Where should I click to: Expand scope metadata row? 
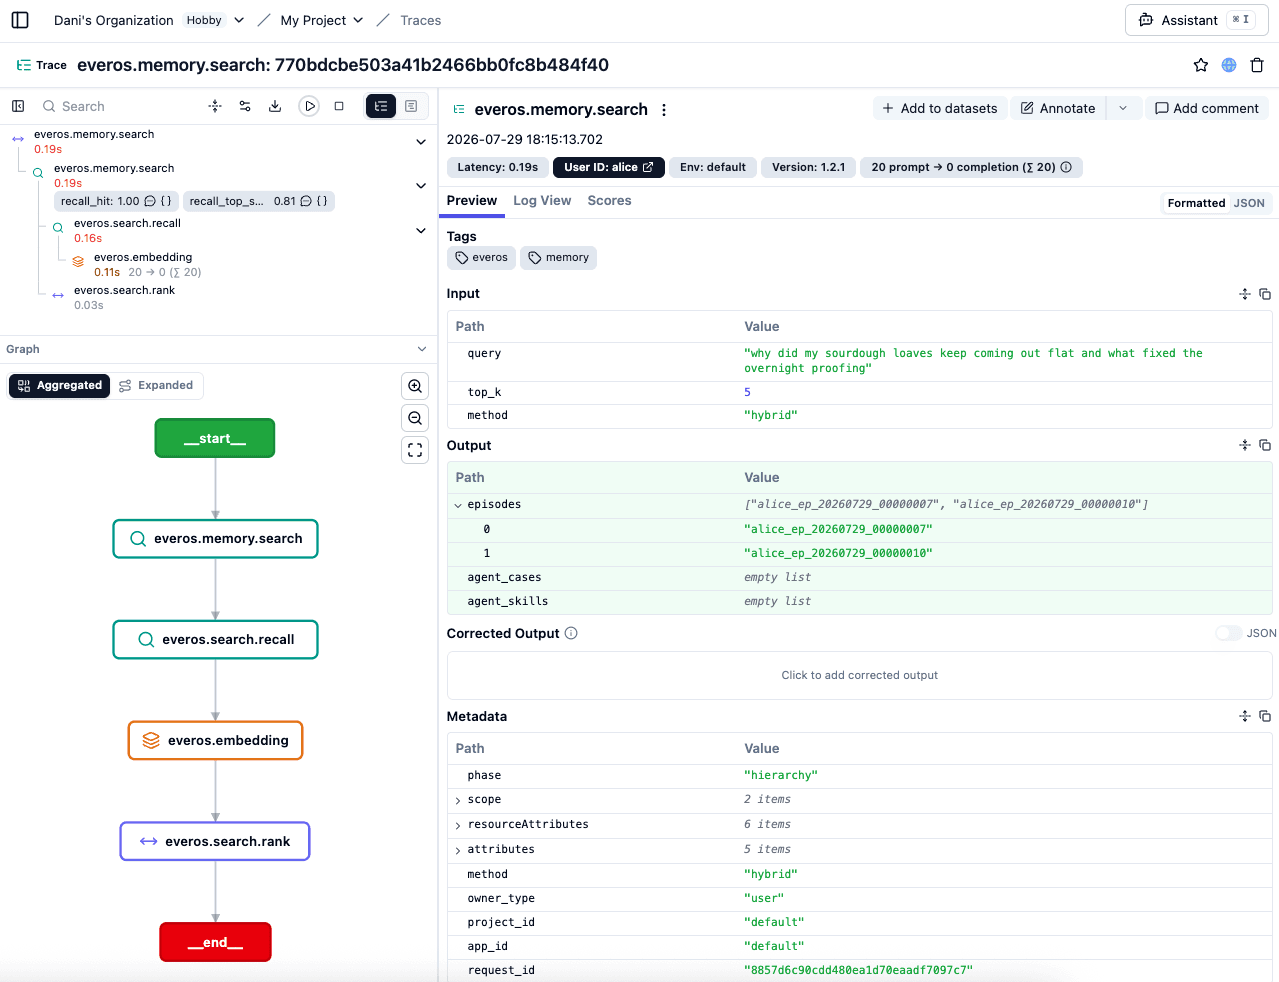tap(458, 800)
